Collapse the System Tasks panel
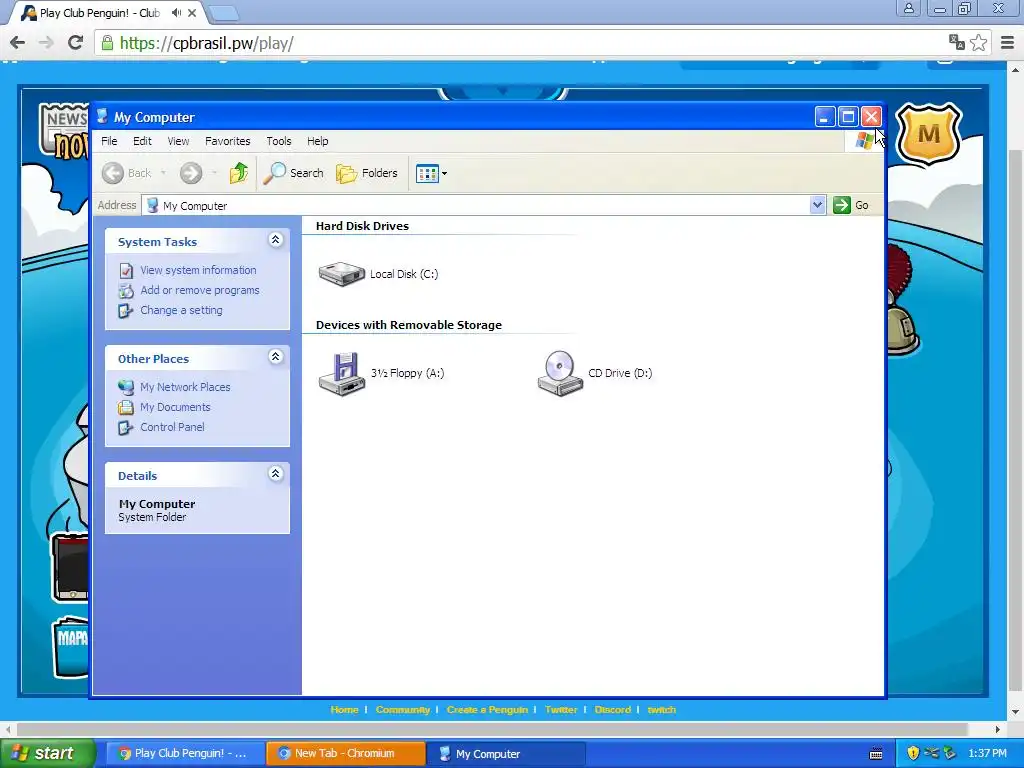 (x=276, y=240)
